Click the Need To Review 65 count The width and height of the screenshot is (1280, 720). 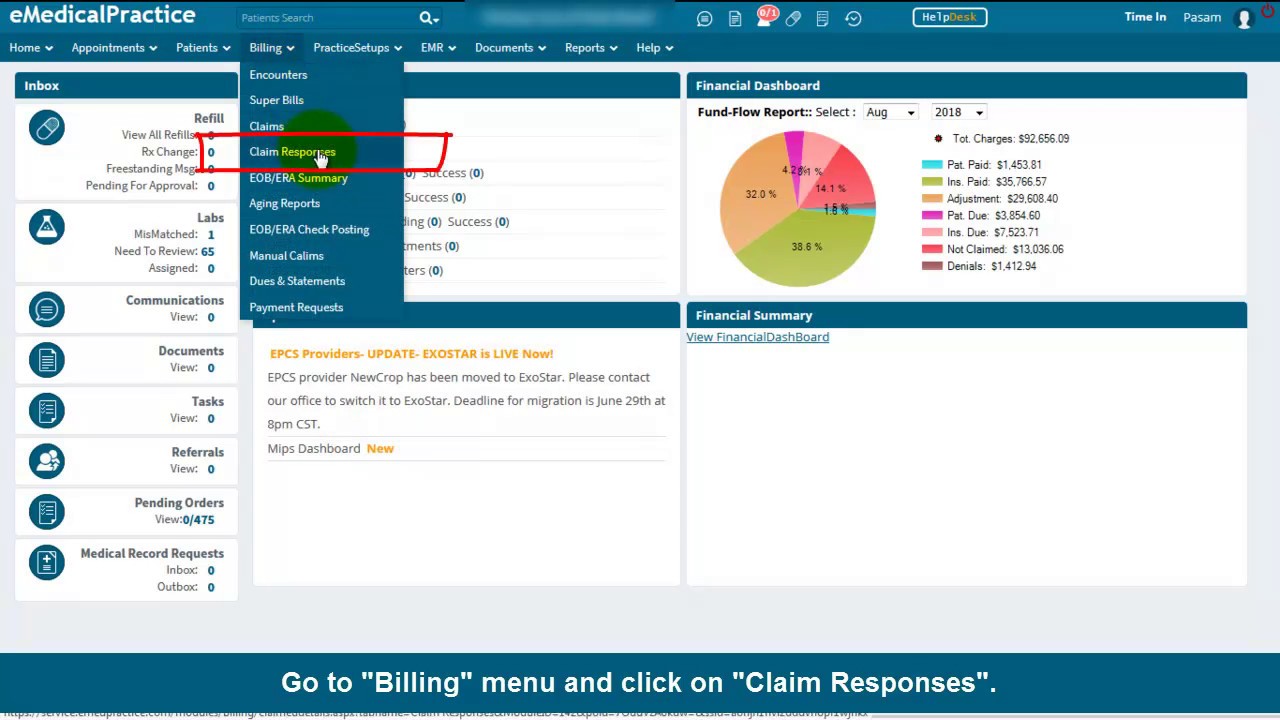click(207, 252)
